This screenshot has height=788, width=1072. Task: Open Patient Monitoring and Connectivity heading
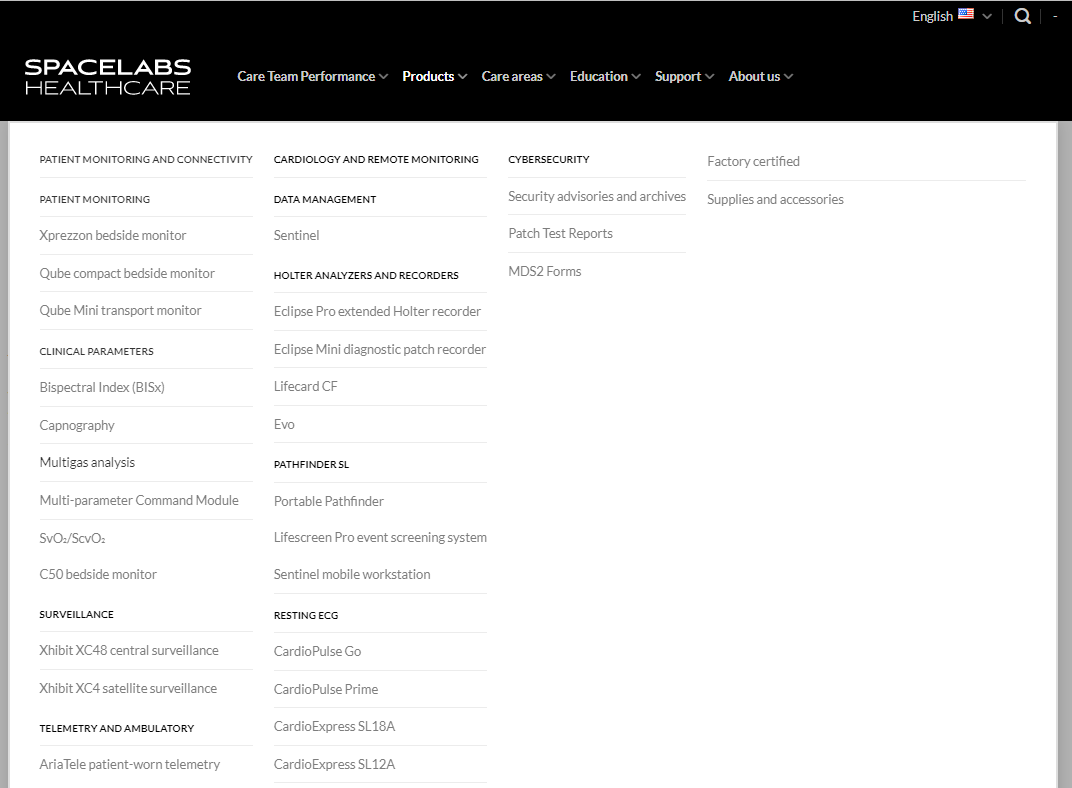[146, 159]
